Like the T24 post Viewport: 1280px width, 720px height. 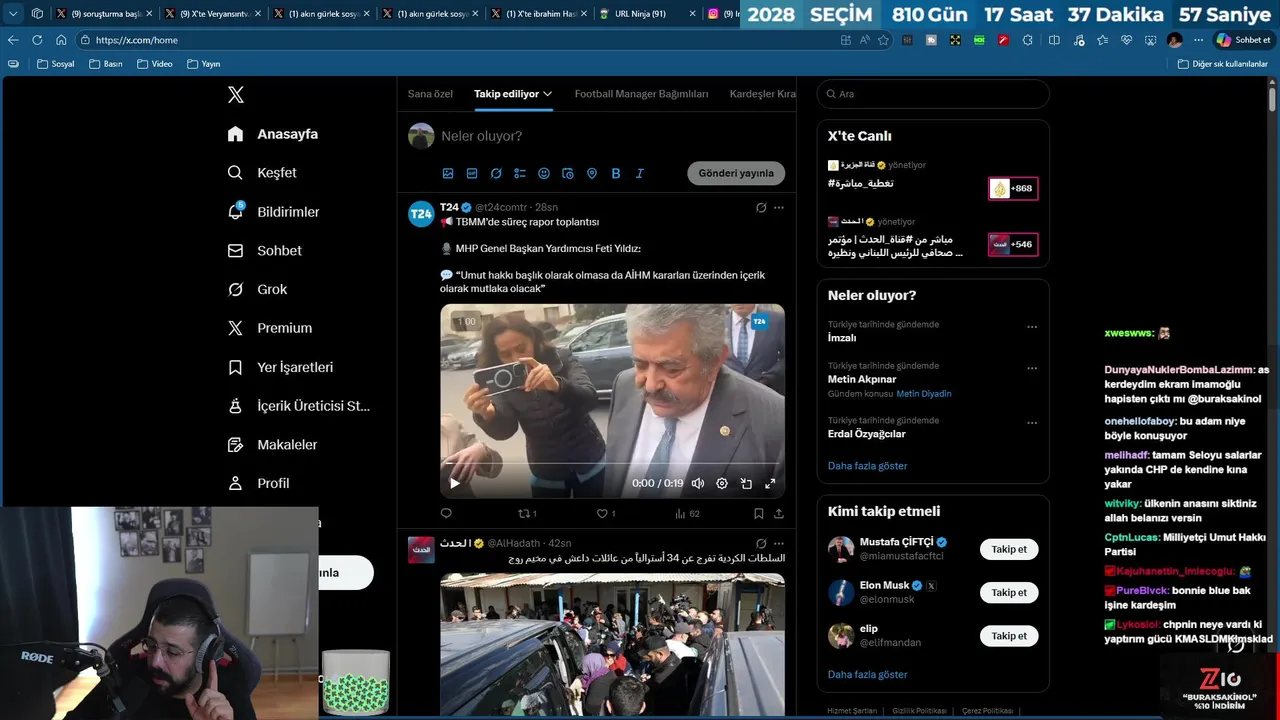606,514
